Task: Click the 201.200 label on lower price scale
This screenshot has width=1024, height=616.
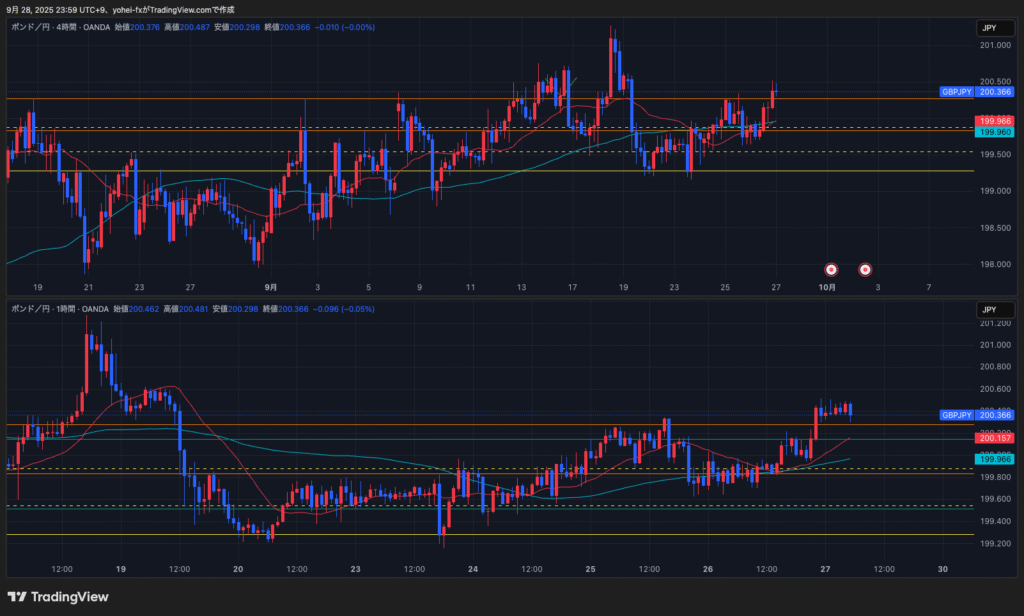Action: [x=994, y=323]
